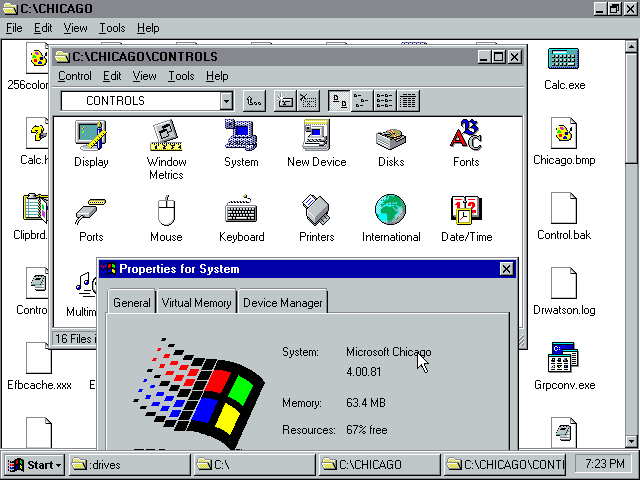Screen dimensions: 640x480
Task: Click the 63.4 MB memory value
Action: (x=366, y=403)
